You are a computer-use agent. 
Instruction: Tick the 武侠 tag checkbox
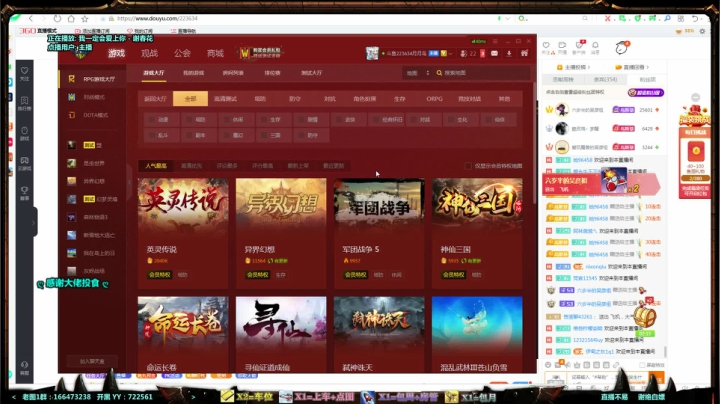click(x=338, y=119)
